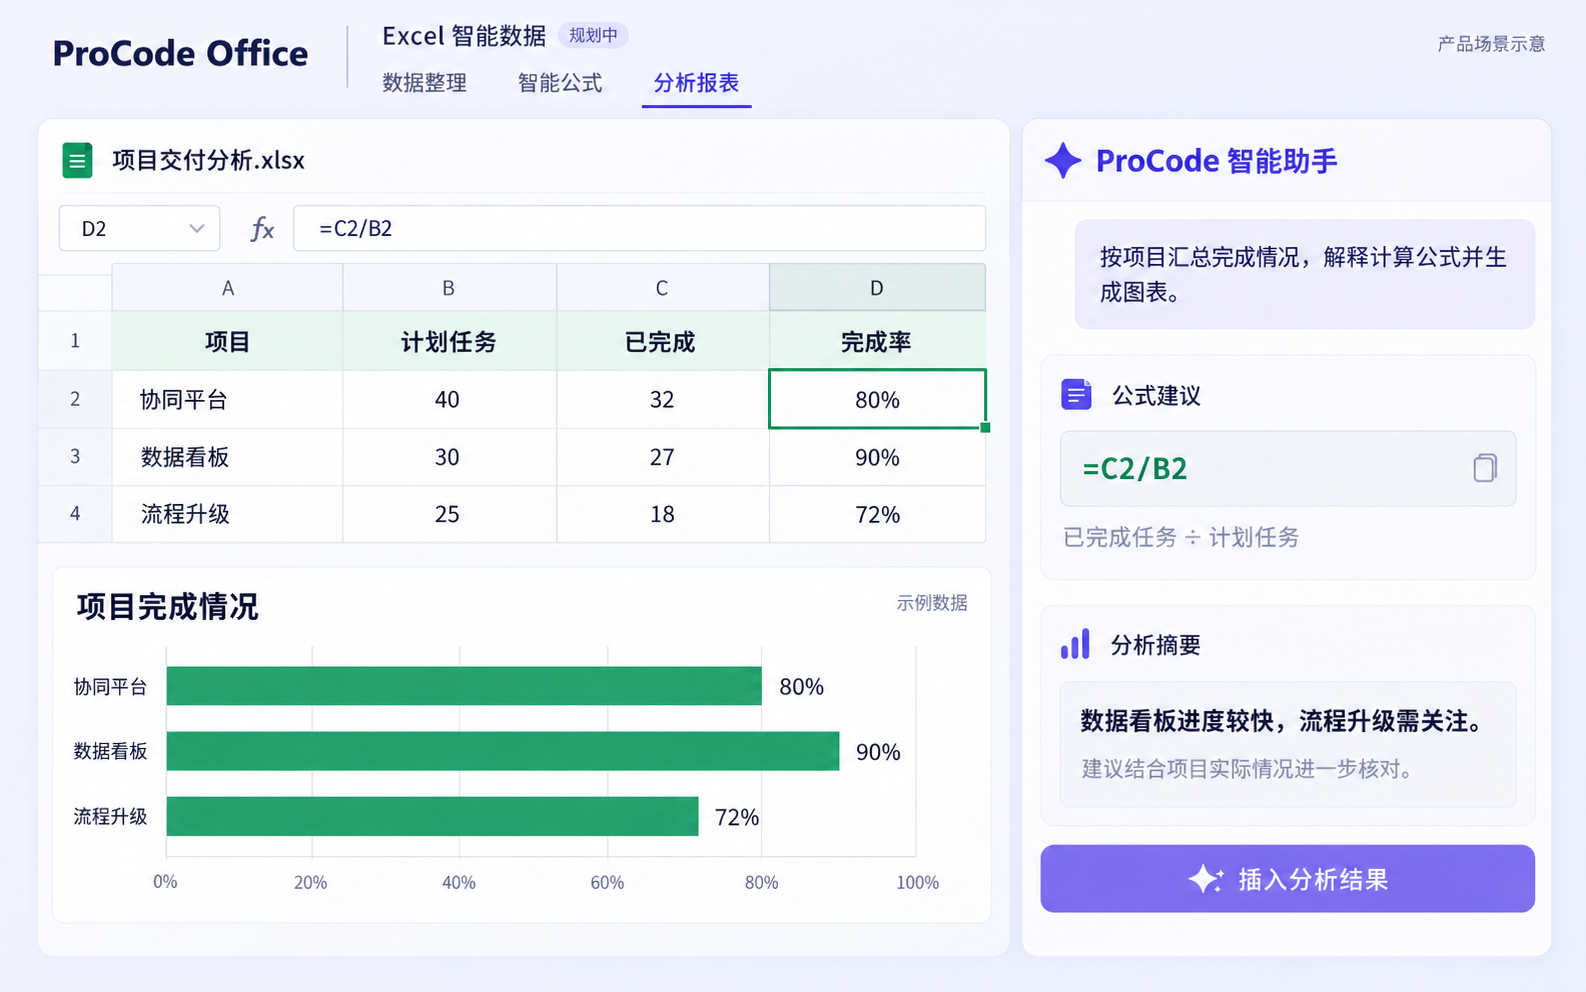Click the 规划中 status badge
The image size is (1586, 992).
pos(593,36)
